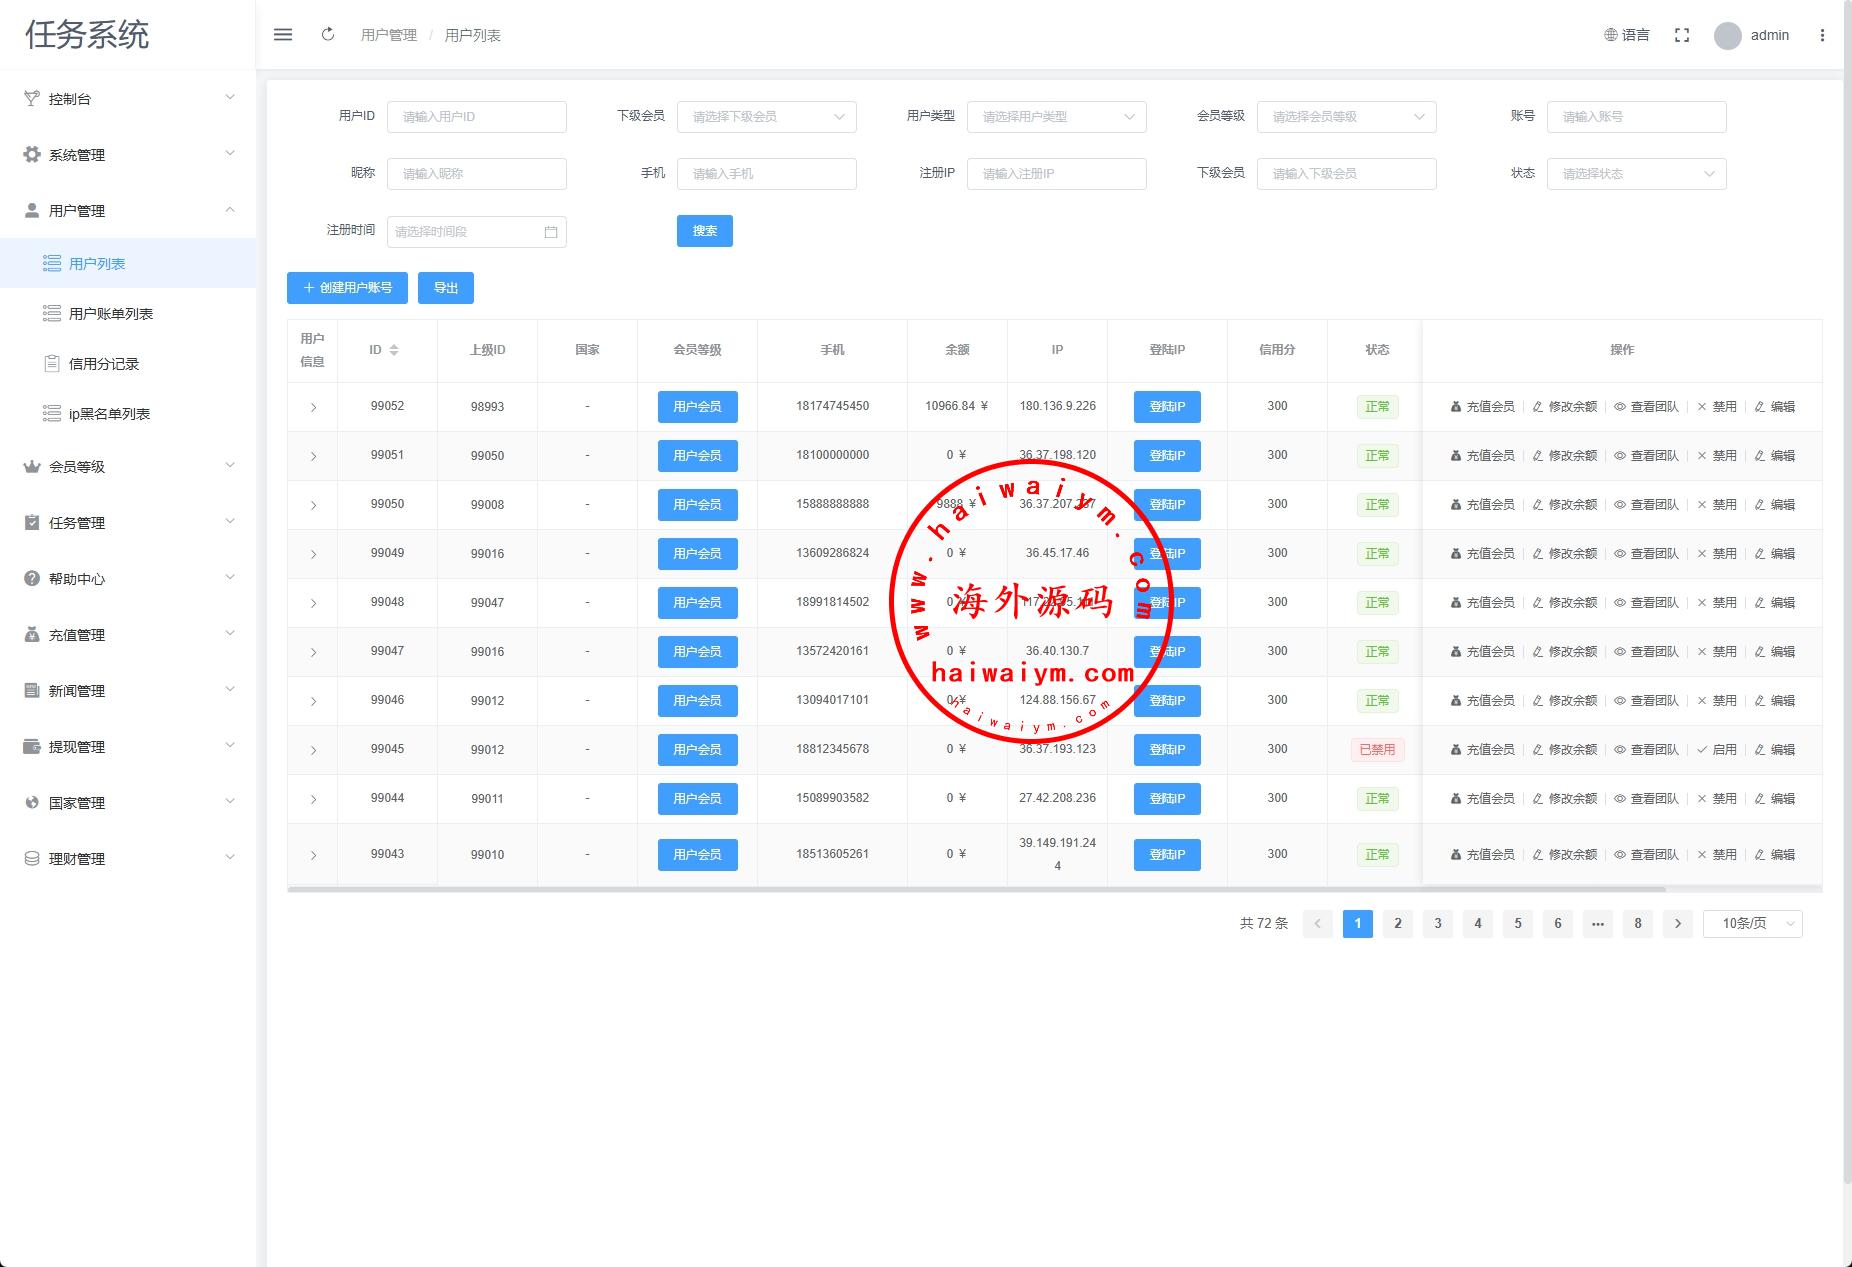Focus the 用户ID input field
Screen dimensions: 1852x1267
476,117
